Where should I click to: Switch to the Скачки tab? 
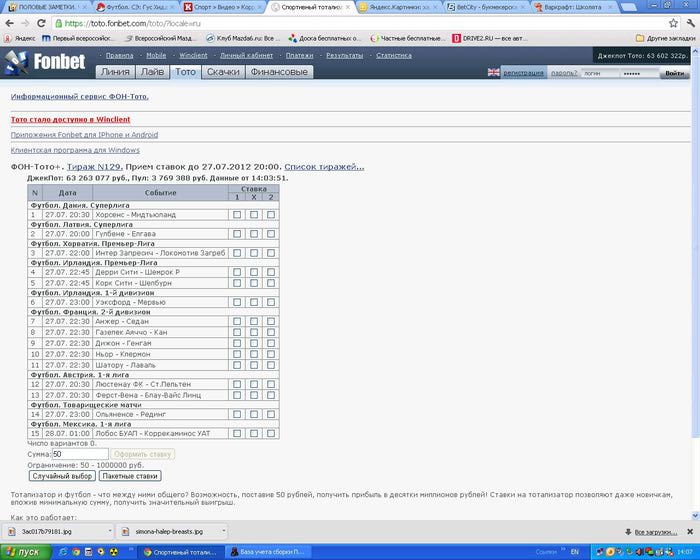(223, 72)
